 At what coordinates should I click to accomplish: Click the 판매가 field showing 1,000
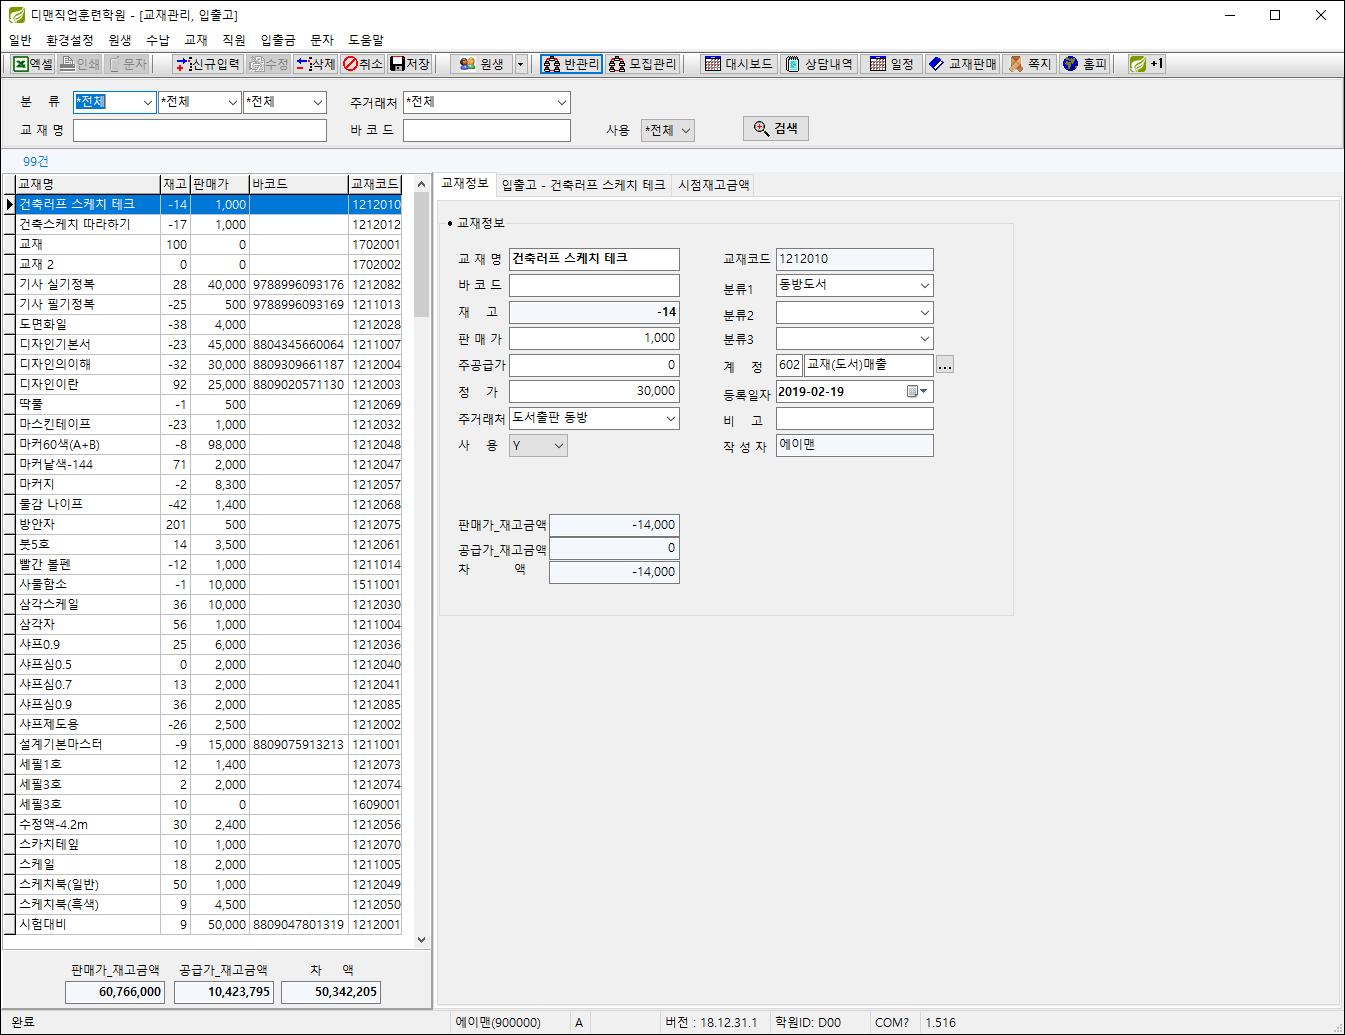[594, 338]
